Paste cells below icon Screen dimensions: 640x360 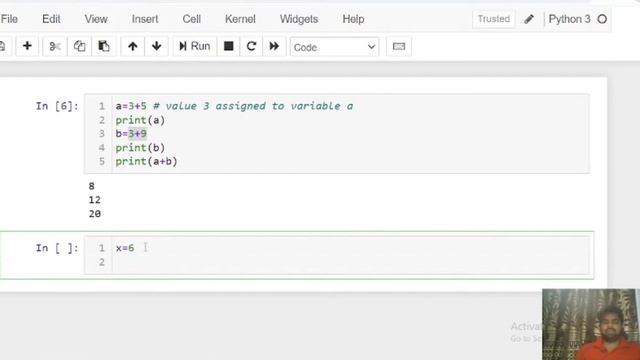coord(104,46)
